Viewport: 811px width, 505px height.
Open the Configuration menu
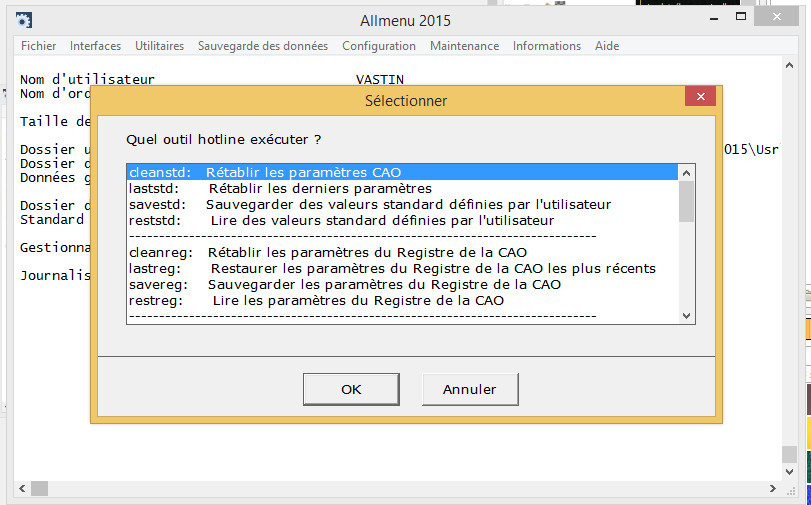379,46
